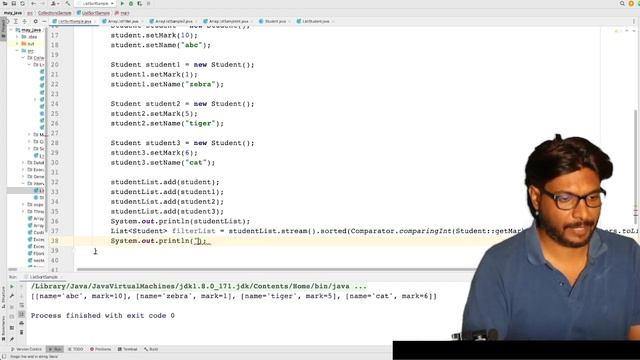Image resolution: width=640 pixels, height=360 pixels.
Task: Navigate back using the left arrow
Action: click(x=33, y=3)
